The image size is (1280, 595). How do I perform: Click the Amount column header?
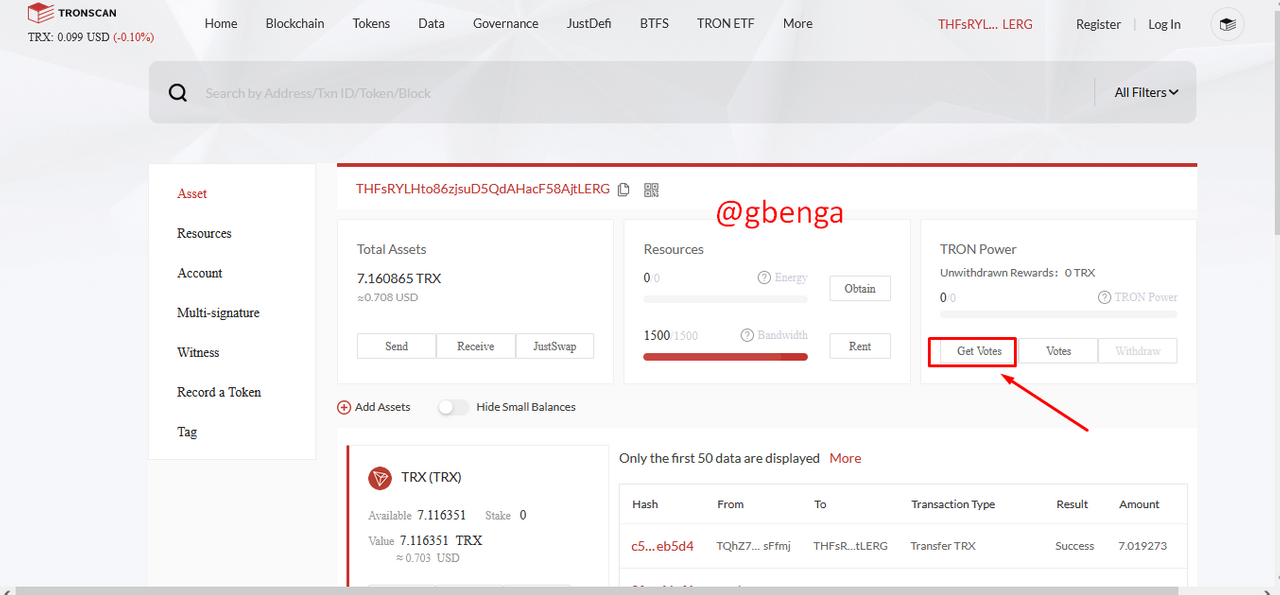point(1139,504)
